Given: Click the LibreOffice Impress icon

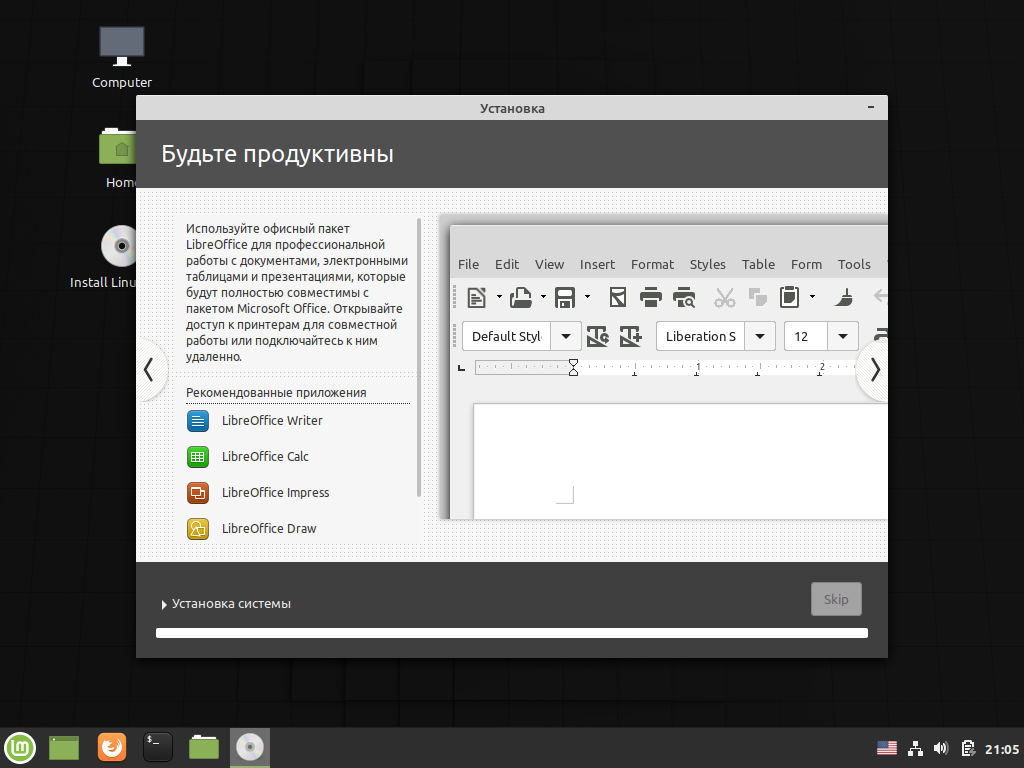Looking at the screenshot, I should point(198,492).
